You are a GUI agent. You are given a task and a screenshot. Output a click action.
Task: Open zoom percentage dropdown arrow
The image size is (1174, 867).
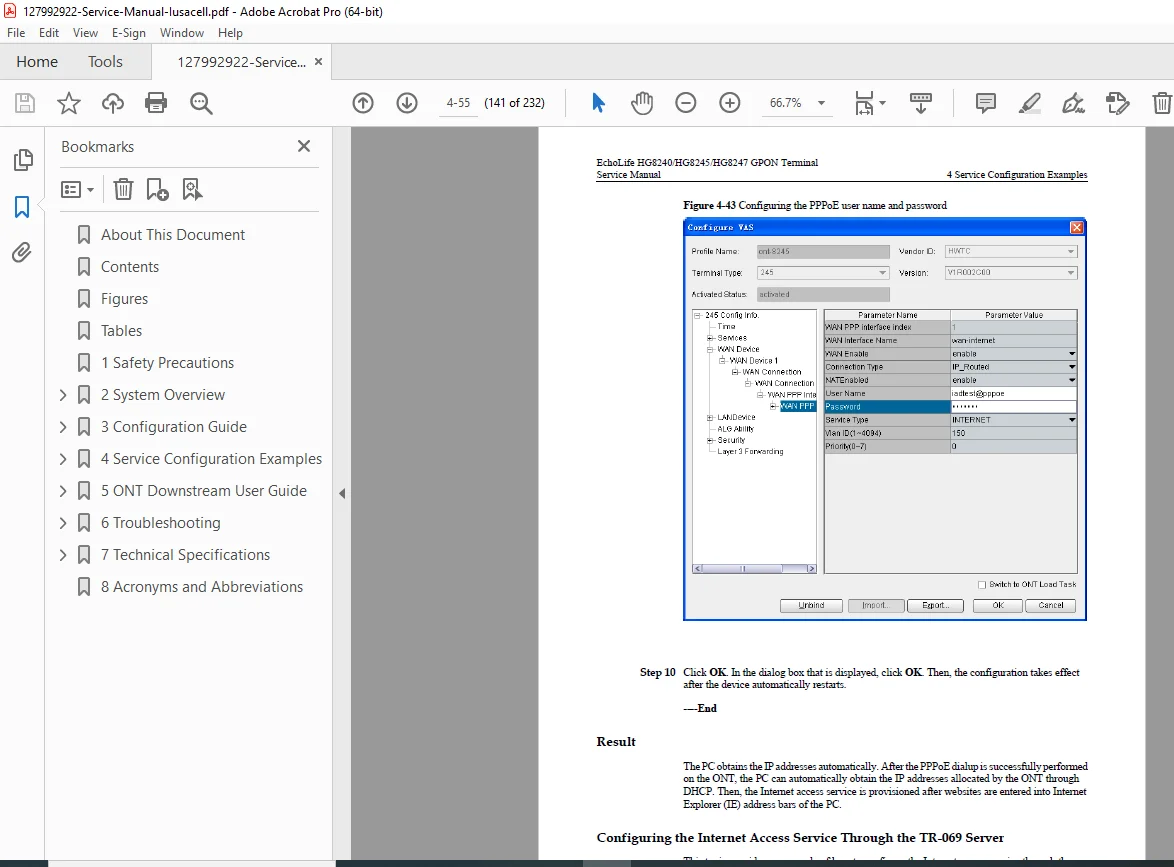[821, 103]
